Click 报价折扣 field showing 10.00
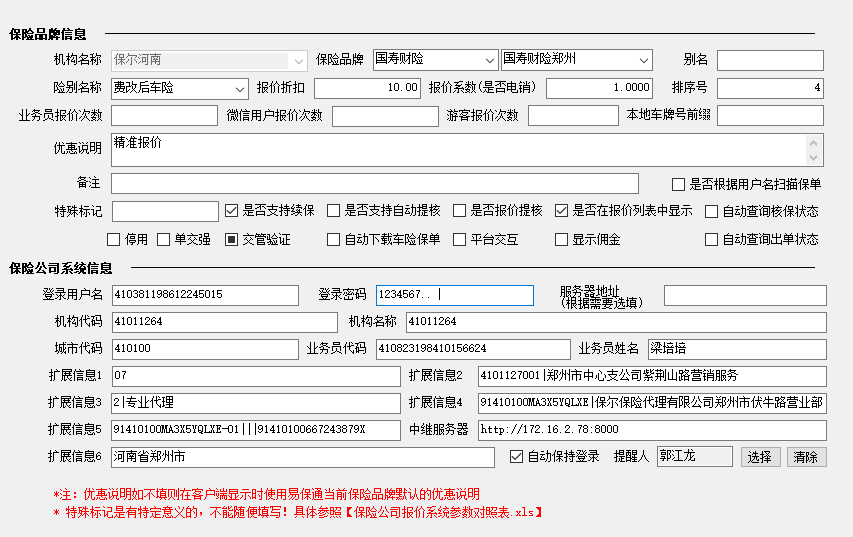The image size is (853, 537). pos(367,88)
